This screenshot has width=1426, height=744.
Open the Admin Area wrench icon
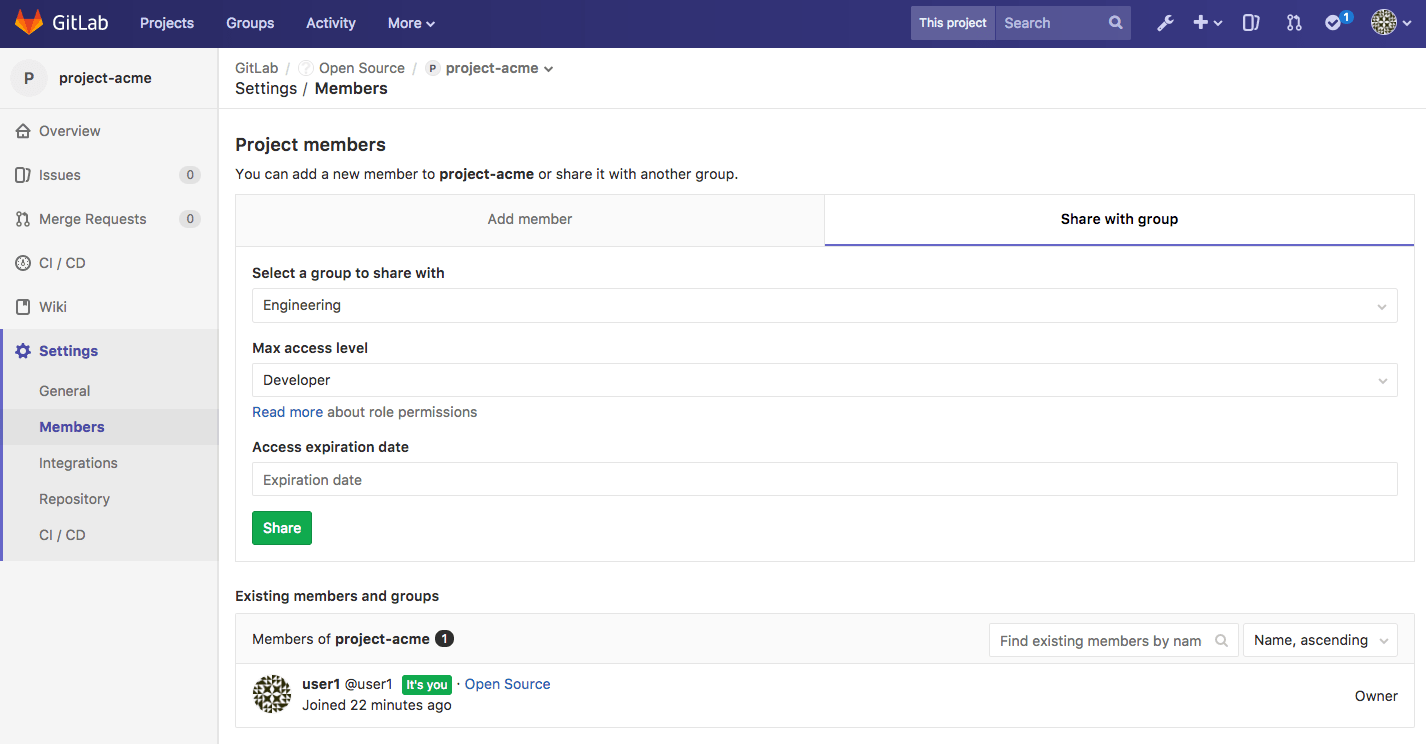click(1165, 22)
